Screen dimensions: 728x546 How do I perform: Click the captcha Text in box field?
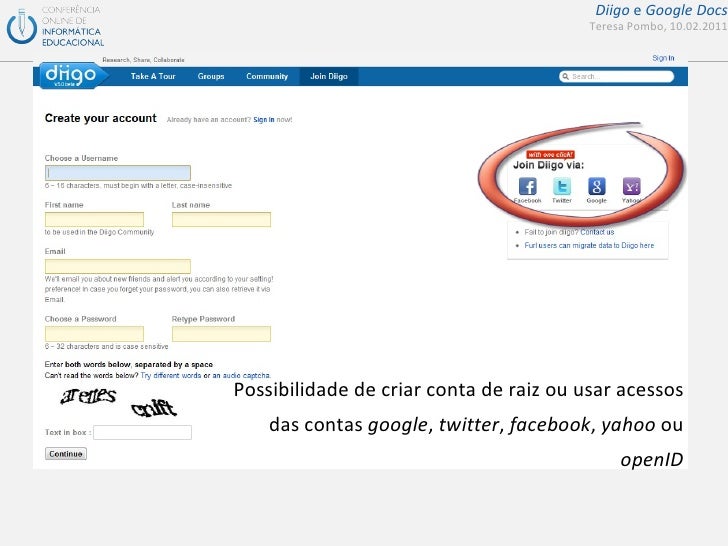click(143, 432)
